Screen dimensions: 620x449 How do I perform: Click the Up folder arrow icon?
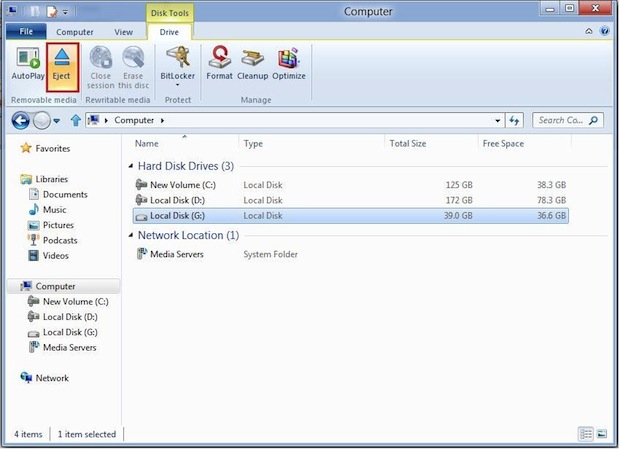click(75, 120)
